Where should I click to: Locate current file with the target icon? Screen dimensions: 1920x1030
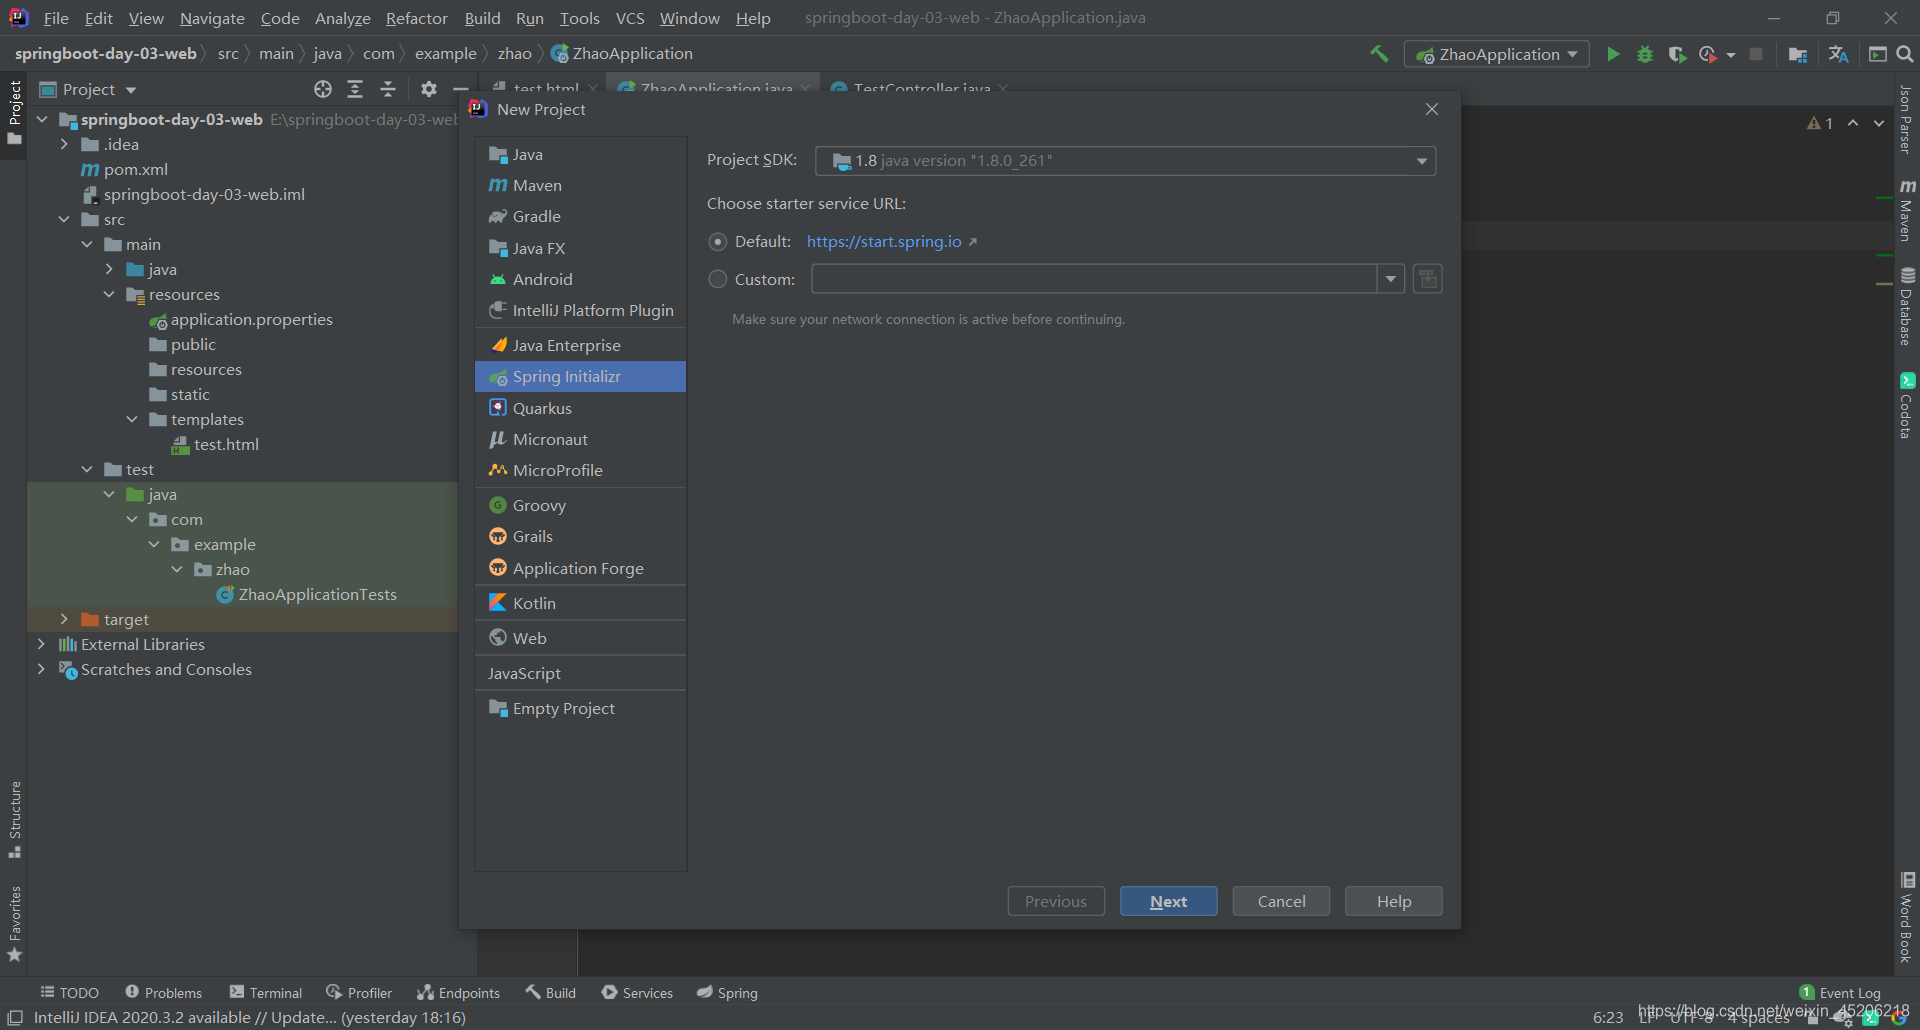pyautogui.click(x=323, y=89)
